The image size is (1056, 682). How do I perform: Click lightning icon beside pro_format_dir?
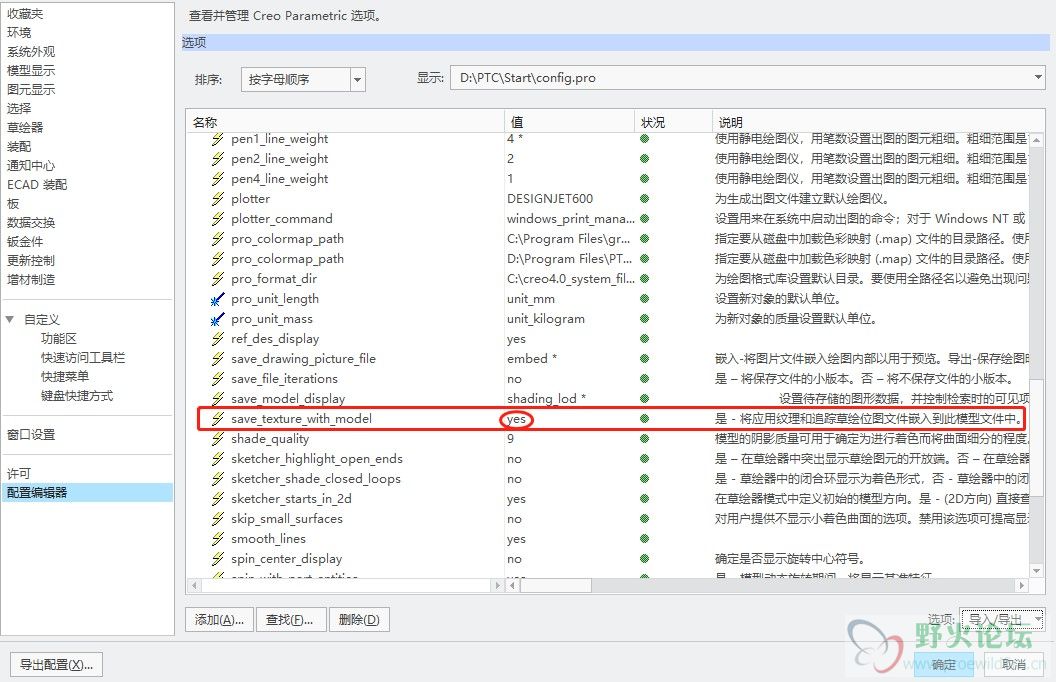(218, 279)
